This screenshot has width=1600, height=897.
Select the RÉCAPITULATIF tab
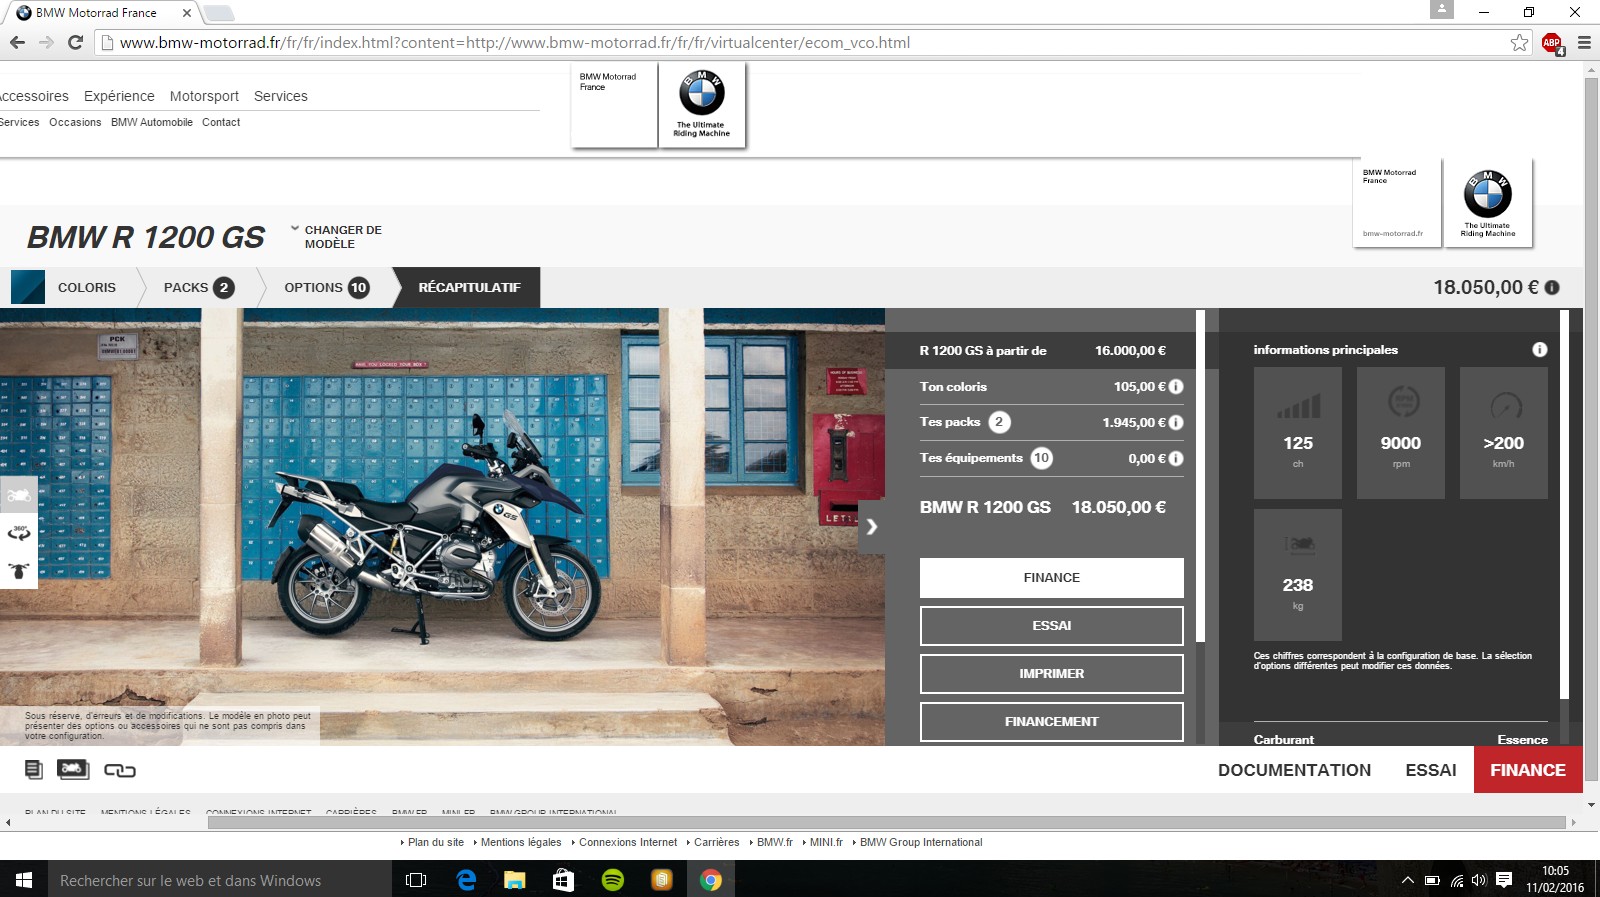click(469, 287)
